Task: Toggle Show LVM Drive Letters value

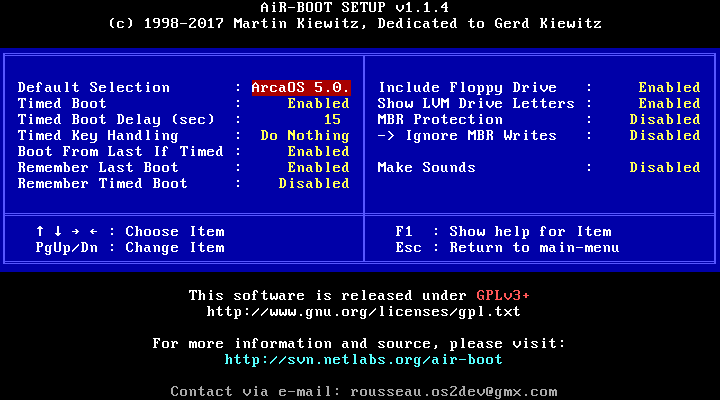Action: pos(669,103)
